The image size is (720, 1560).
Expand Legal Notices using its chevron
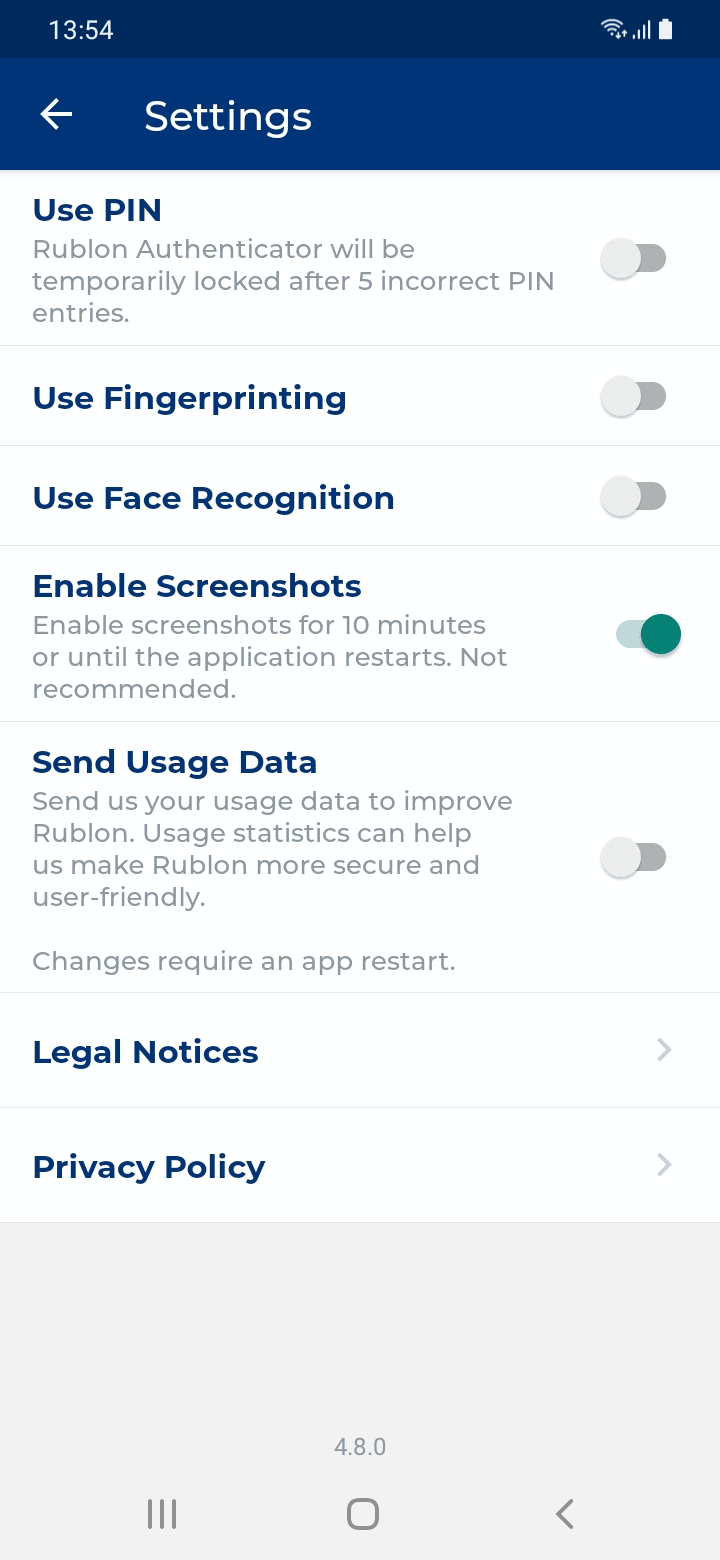[x=664, y=1050]
